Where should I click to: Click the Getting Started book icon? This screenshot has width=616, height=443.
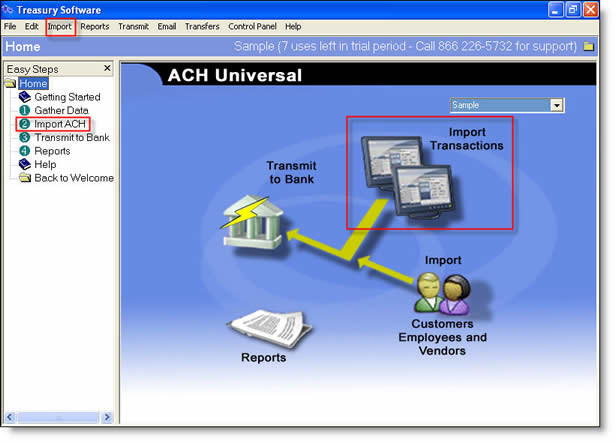click(x=25, y=97)
